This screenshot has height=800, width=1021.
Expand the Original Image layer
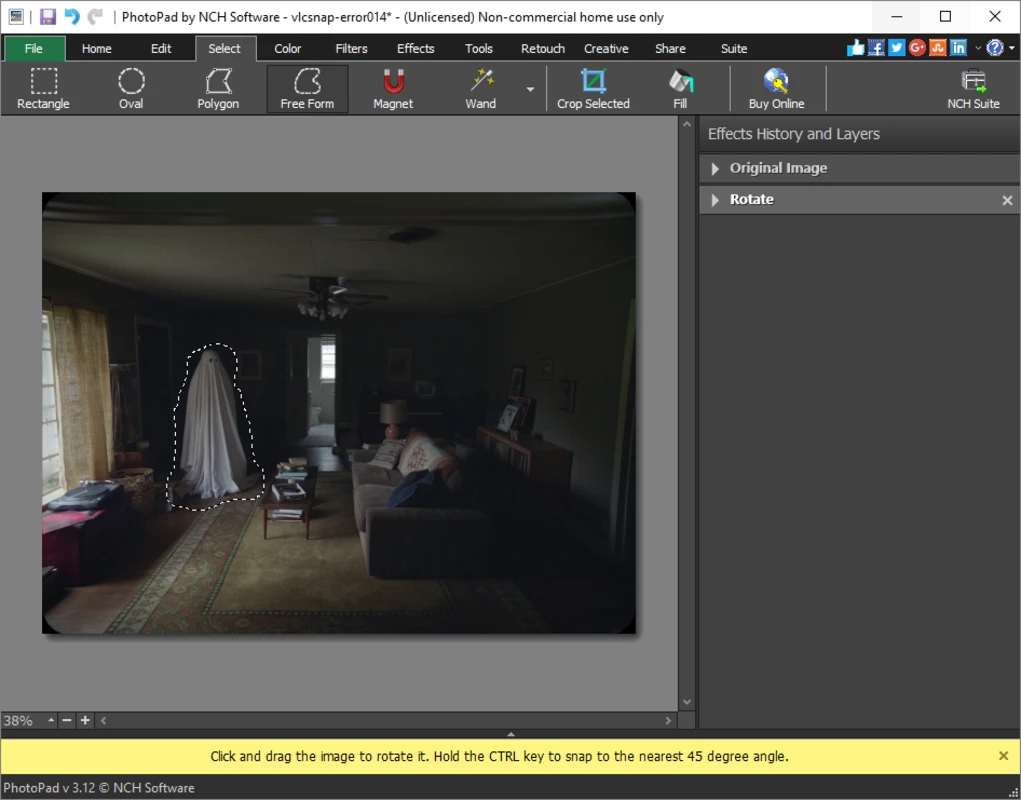tap(715, 169)
